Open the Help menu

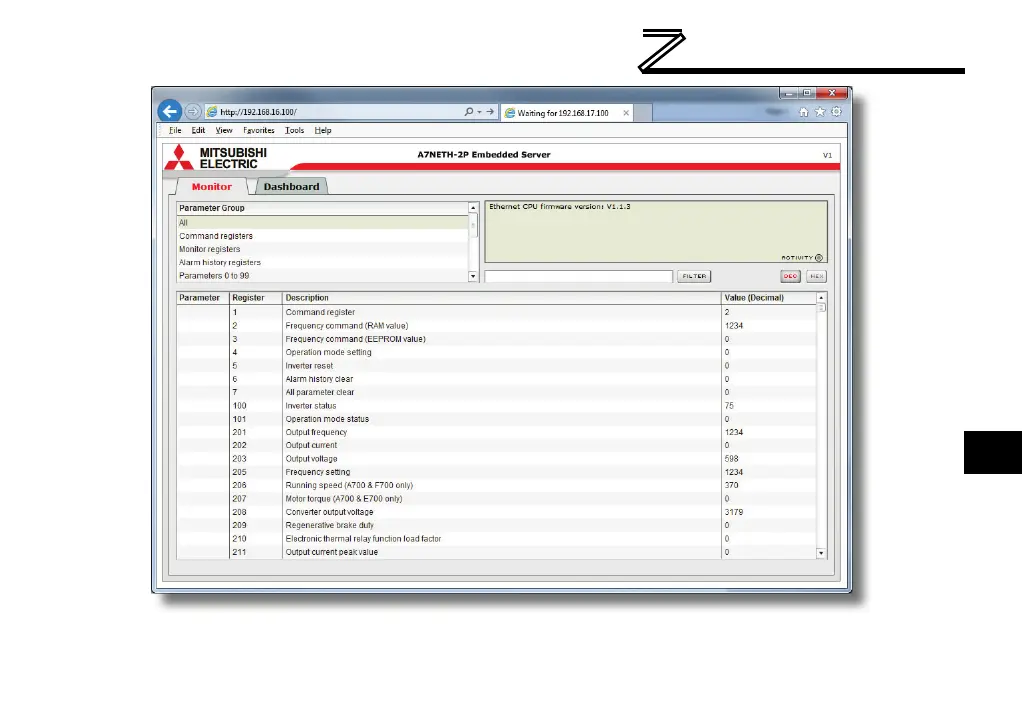(x=323, y=130)
